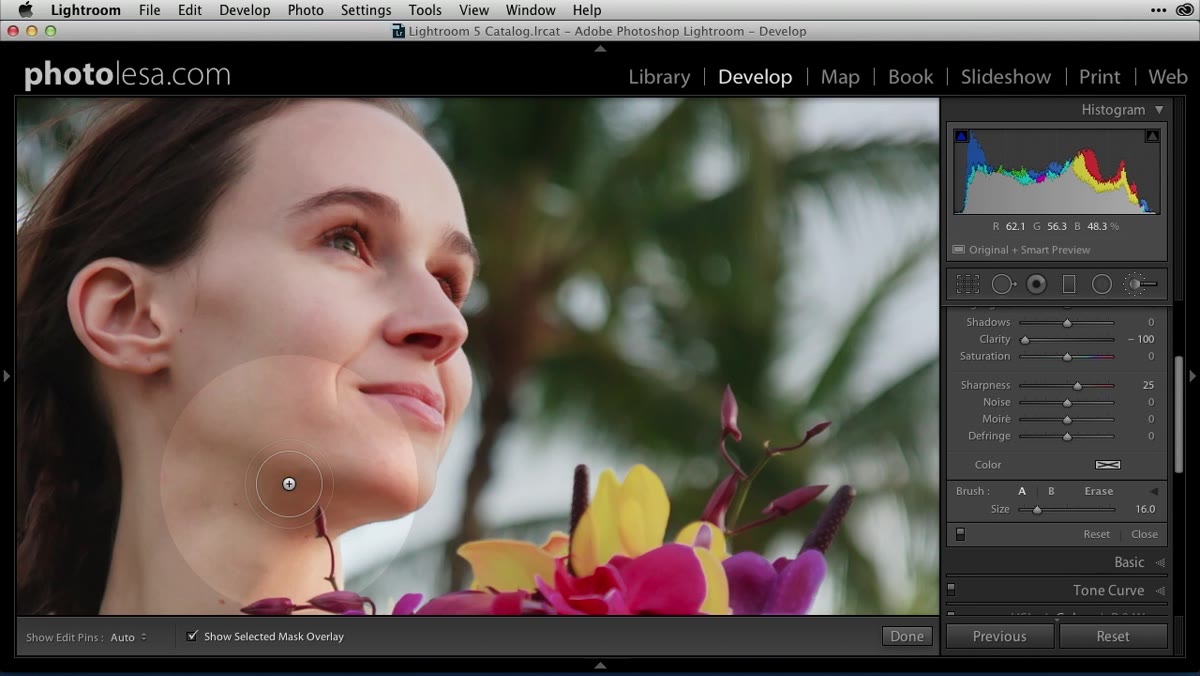The image size is (1200, 676).
Task: Click the Clarity value -100
Action: click(x=1141, y=340)
